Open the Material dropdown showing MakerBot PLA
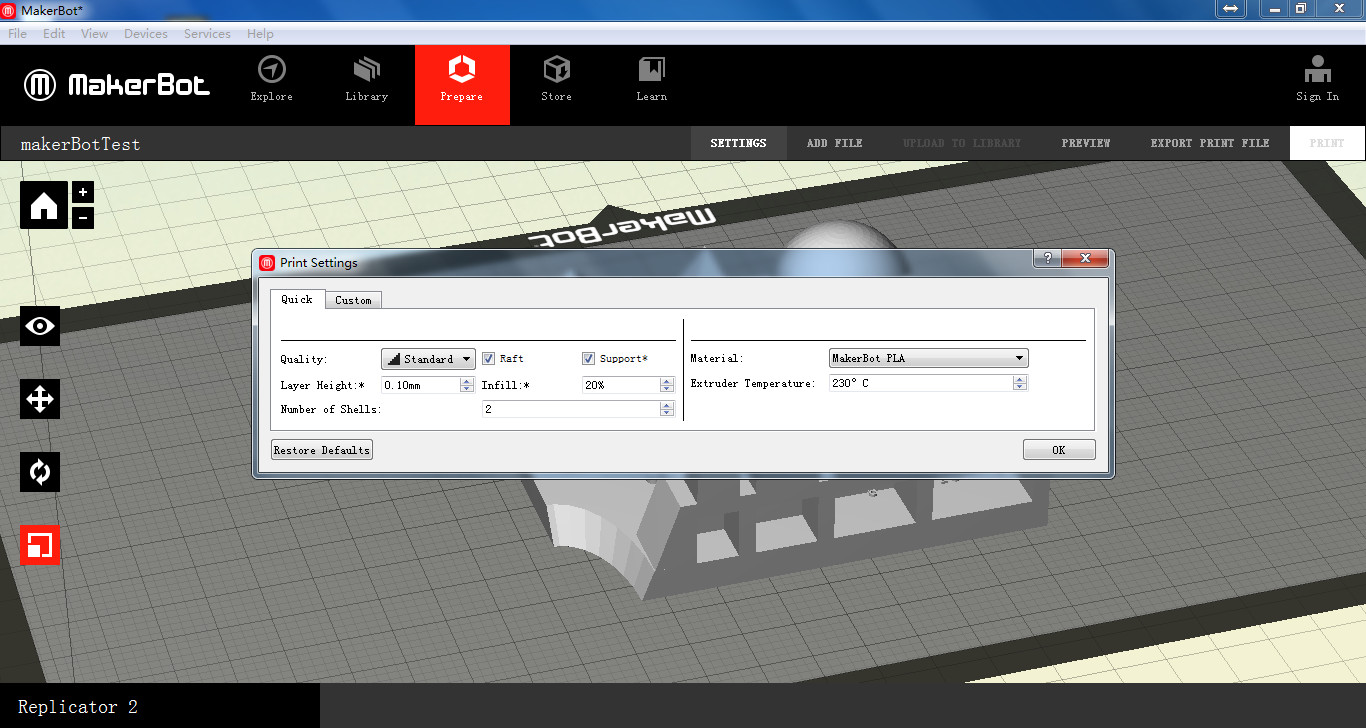 point(928,358)
